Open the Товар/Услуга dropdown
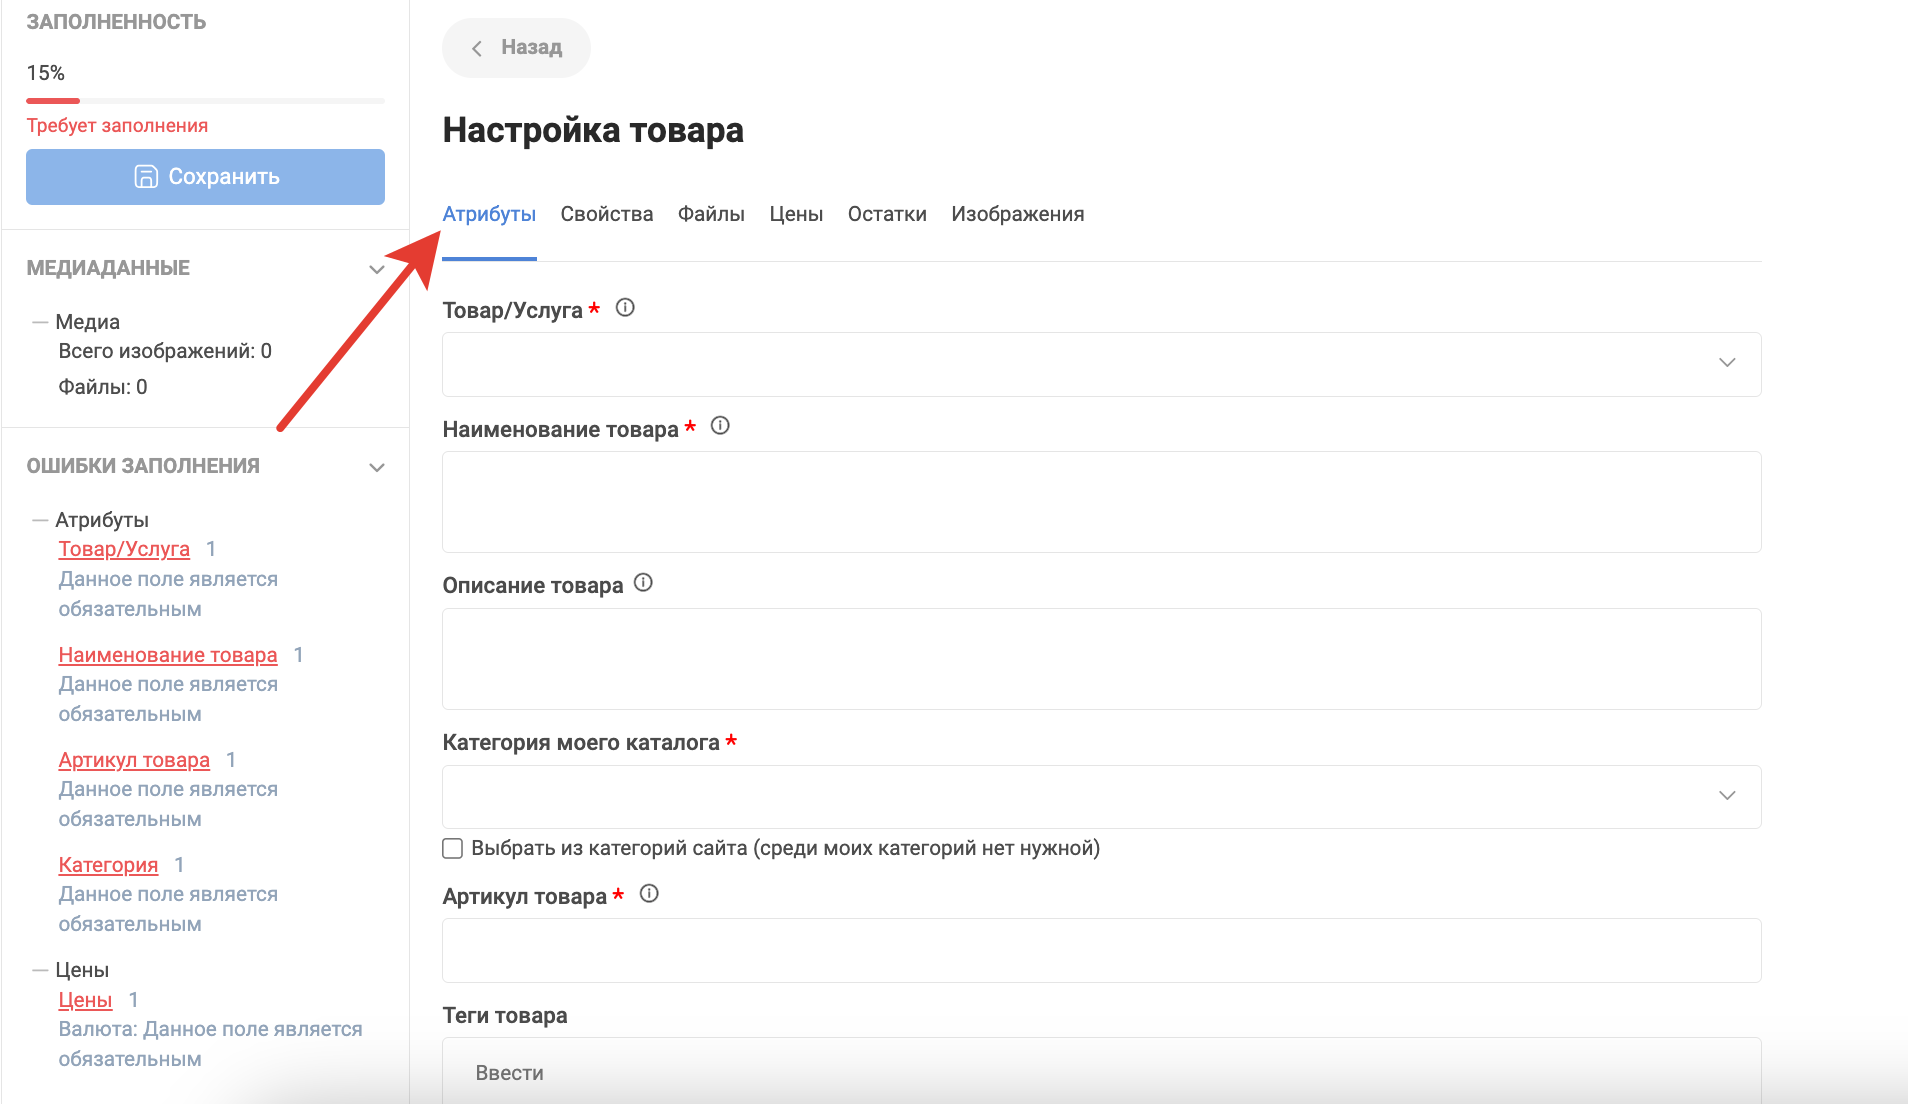The height and width of the screenshot is (1104, 1908). click(x=1100, y=364)
